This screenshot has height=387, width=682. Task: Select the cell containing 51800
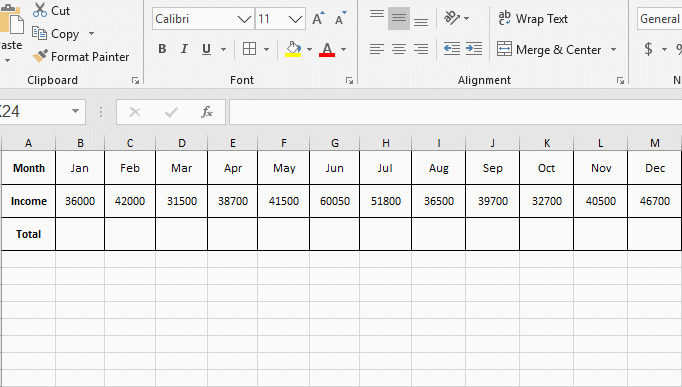pyautogui.click(x=385, y=201)
